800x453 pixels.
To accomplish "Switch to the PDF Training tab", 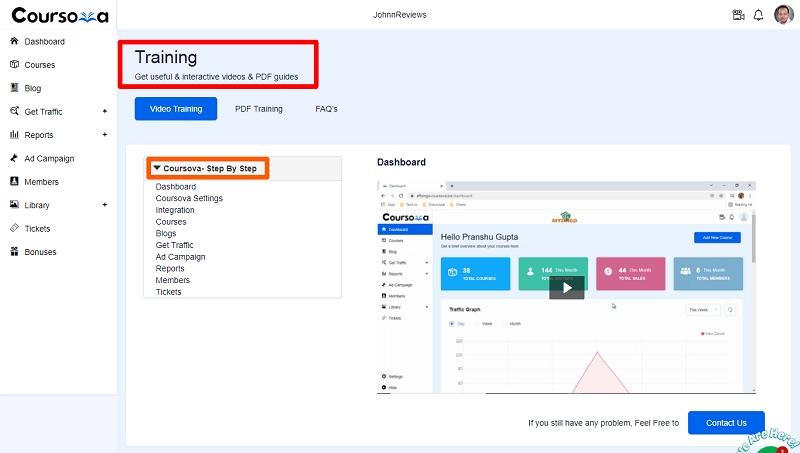I will pyautogui.click(x=259, y=109).
